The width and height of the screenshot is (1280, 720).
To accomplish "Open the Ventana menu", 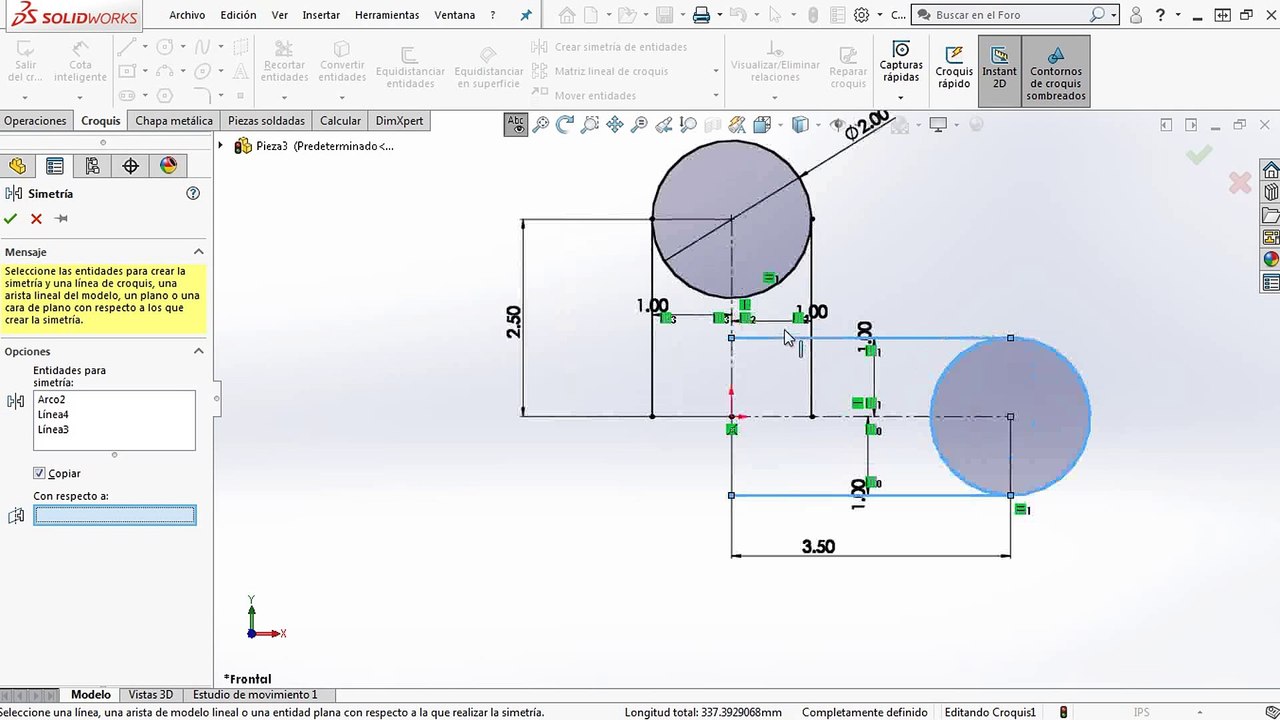I will tap(455, 15).
